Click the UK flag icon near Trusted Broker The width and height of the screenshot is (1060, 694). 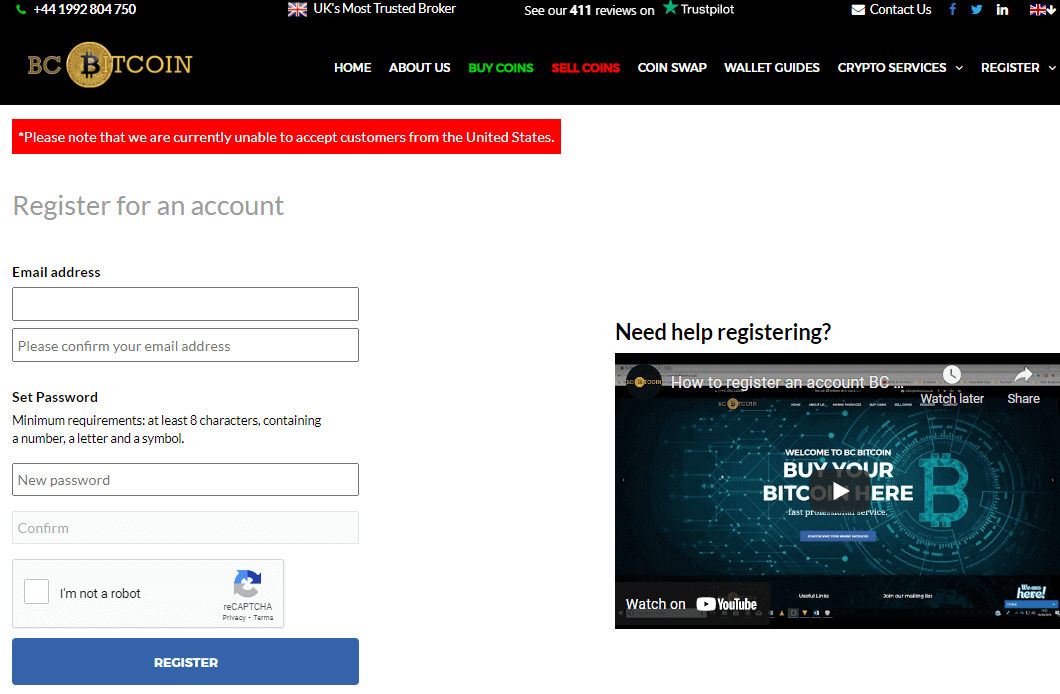(x=297, y=9)
